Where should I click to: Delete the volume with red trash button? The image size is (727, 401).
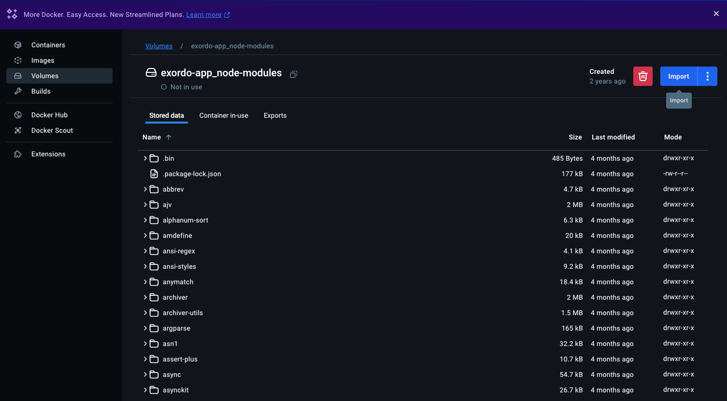[x=643, y=76]
